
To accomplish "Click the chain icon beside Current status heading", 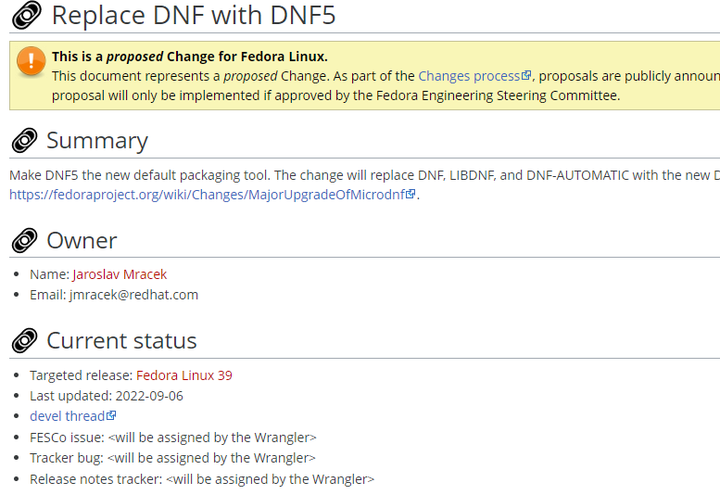I will [24, 341].
